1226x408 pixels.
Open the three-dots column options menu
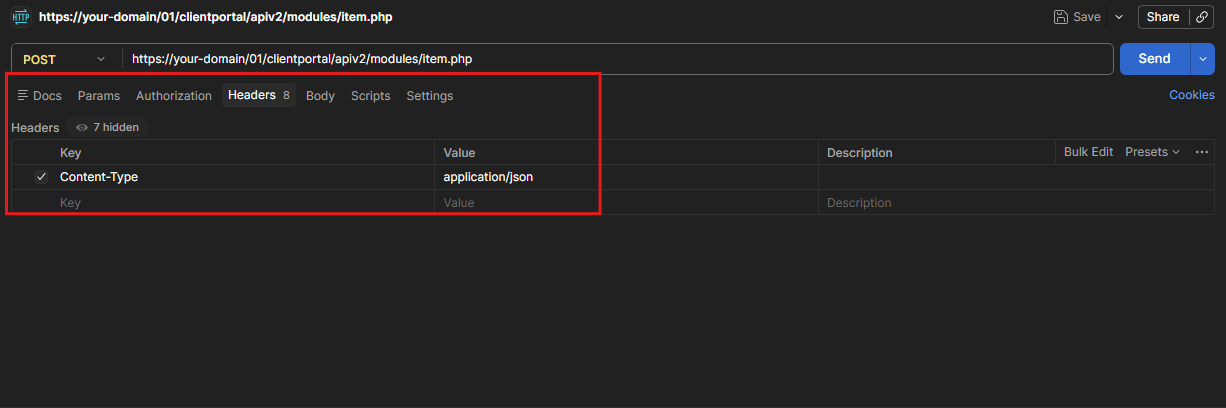pyautogui.click(x=1202, y=152)
